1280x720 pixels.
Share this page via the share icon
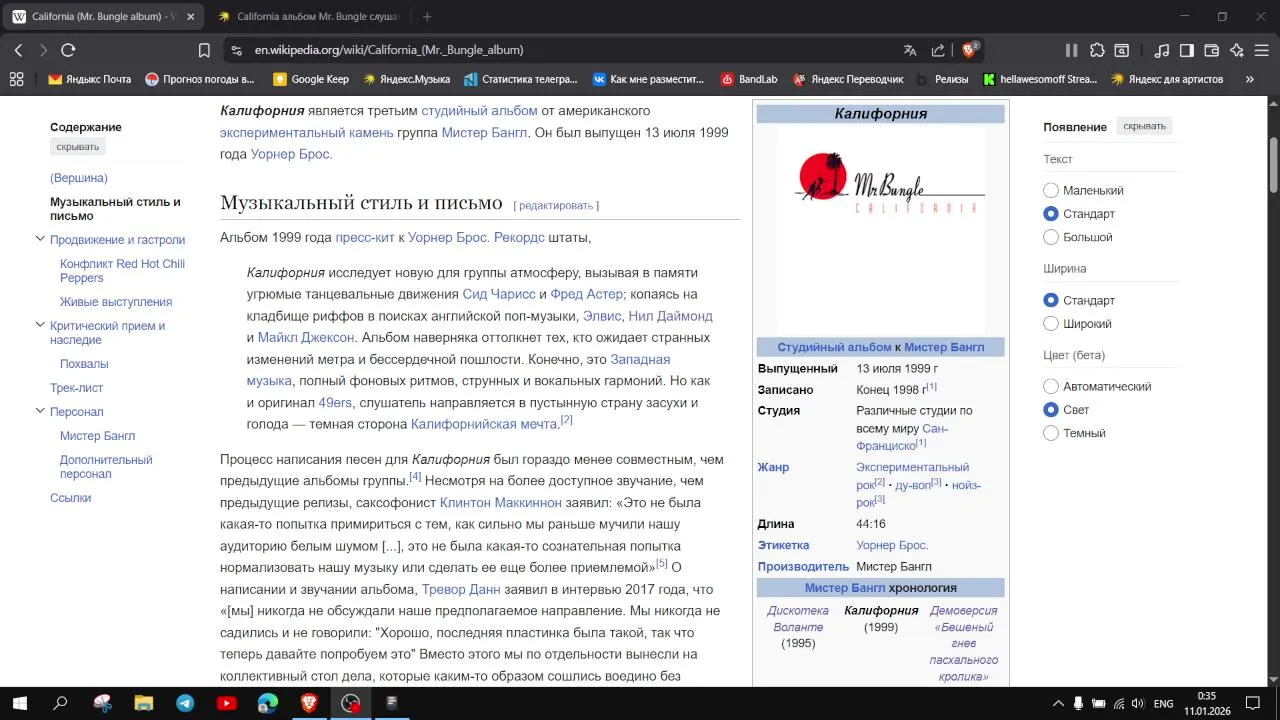point(938,50)
